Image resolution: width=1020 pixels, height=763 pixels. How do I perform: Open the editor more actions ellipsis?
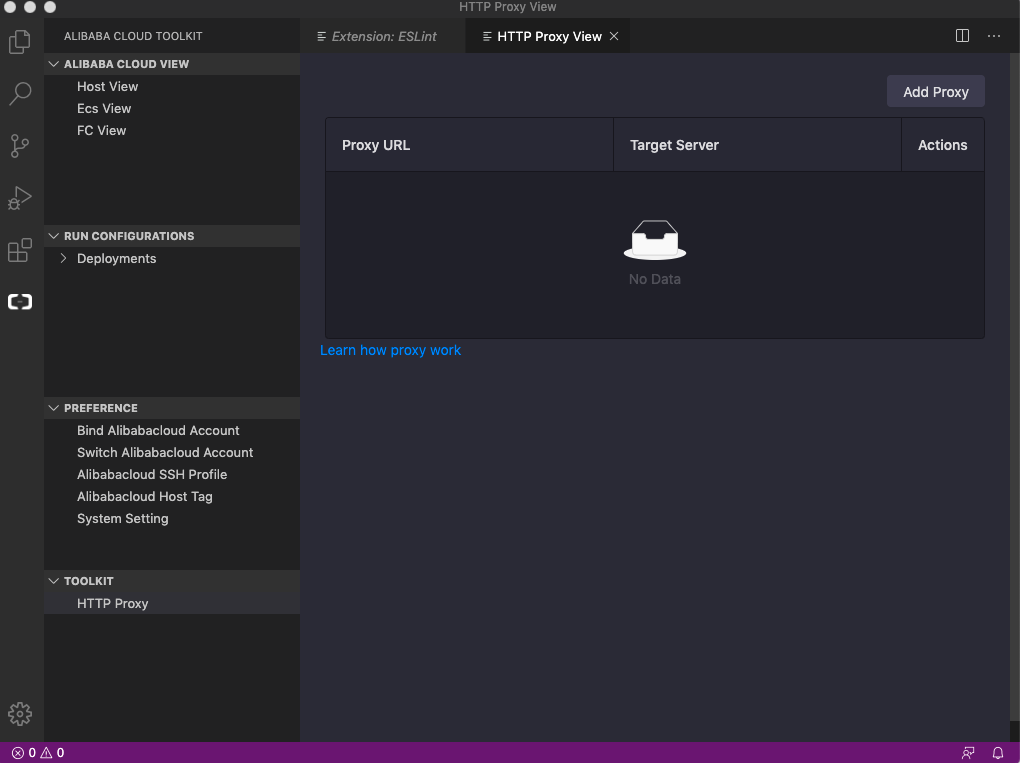(993, 36)
